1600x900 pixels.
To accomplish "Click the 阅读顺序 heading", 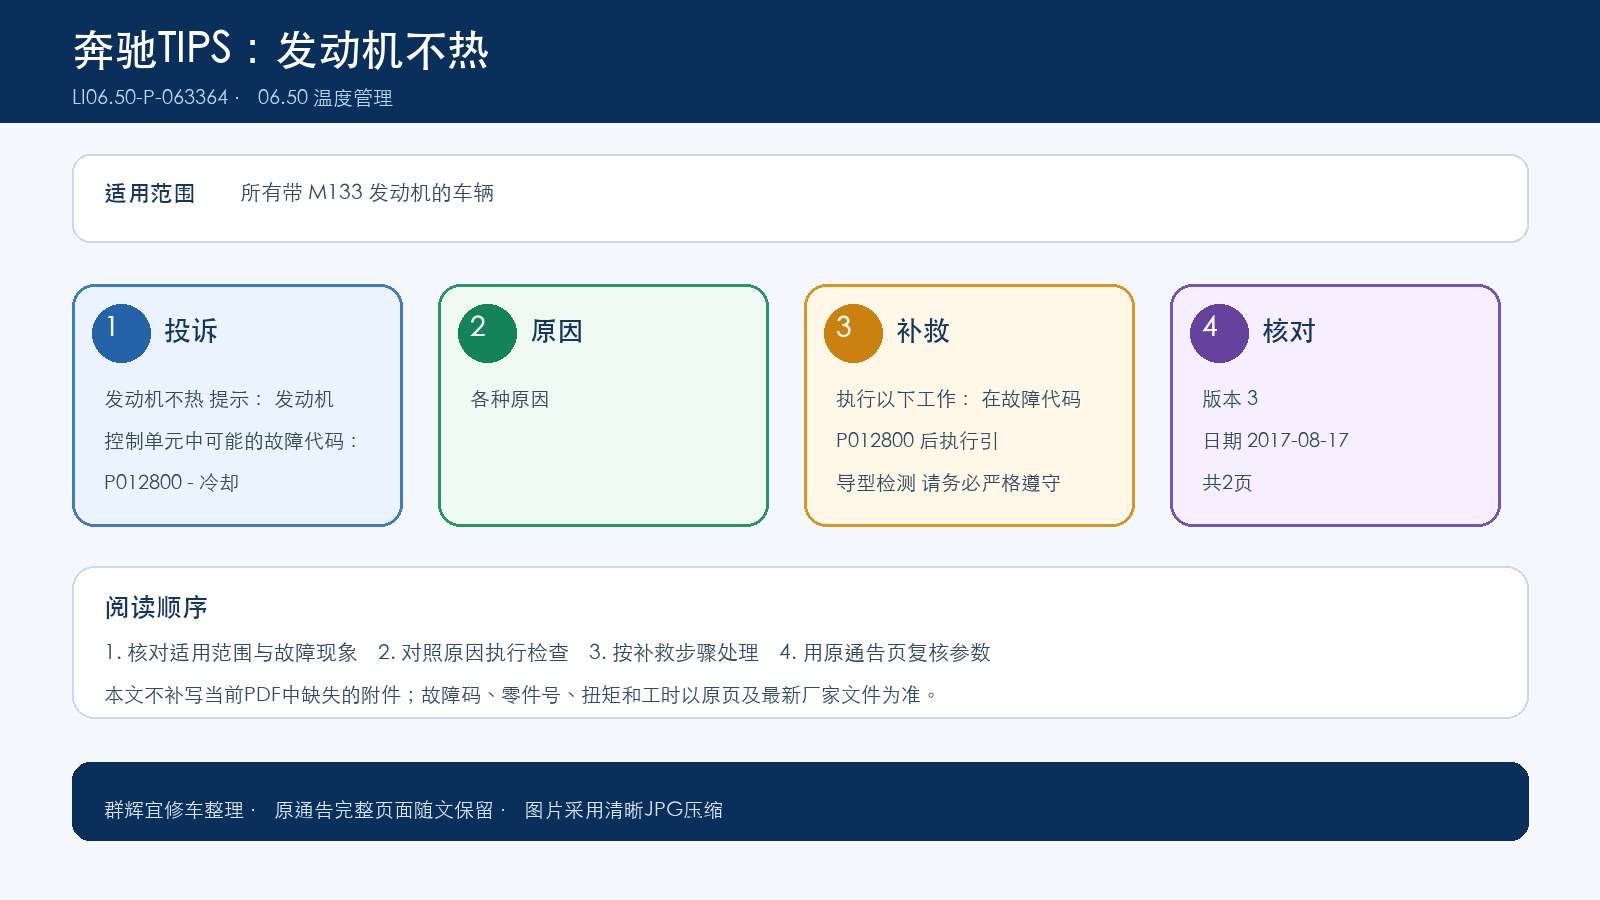I will coord(156,608).
